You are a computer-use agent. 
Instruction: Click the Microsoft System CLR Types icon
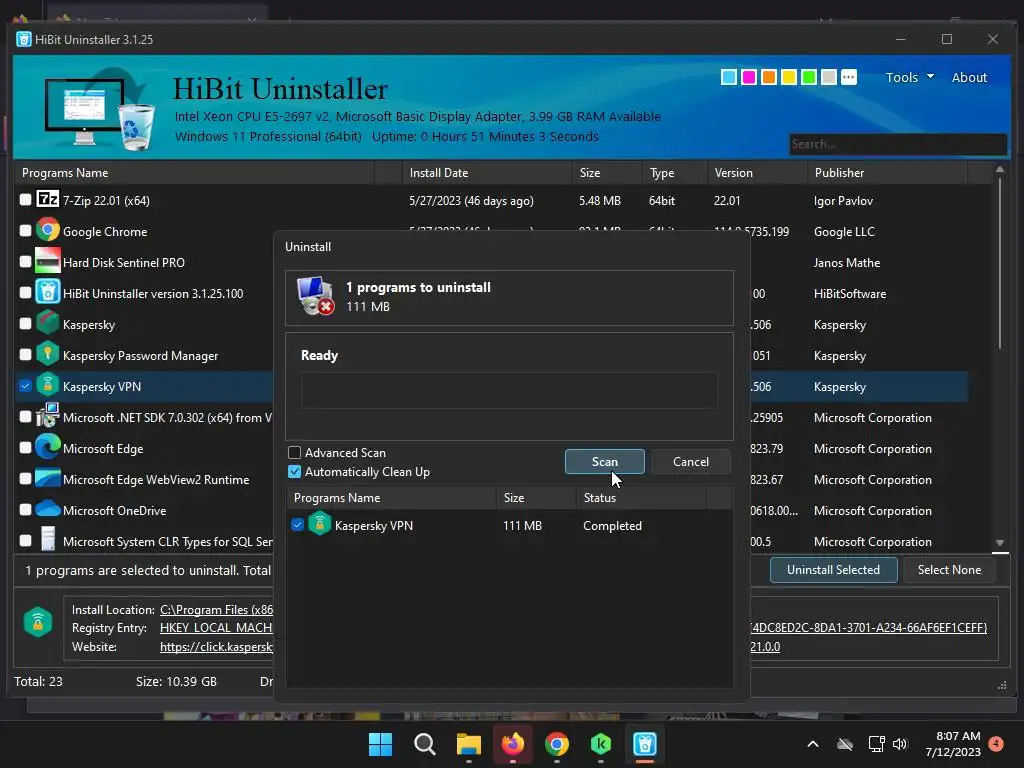click(48, 539)
